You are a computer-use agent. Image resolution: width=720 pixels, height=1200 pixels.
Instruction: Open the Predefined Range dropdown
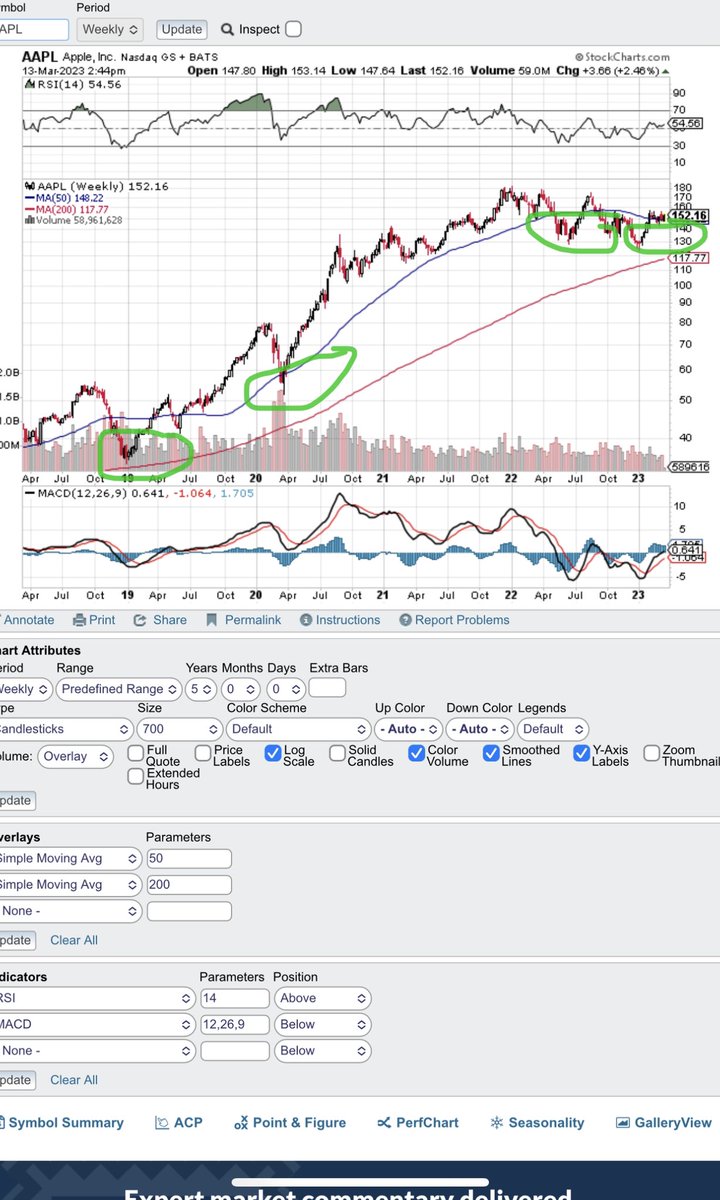[118, 689]
